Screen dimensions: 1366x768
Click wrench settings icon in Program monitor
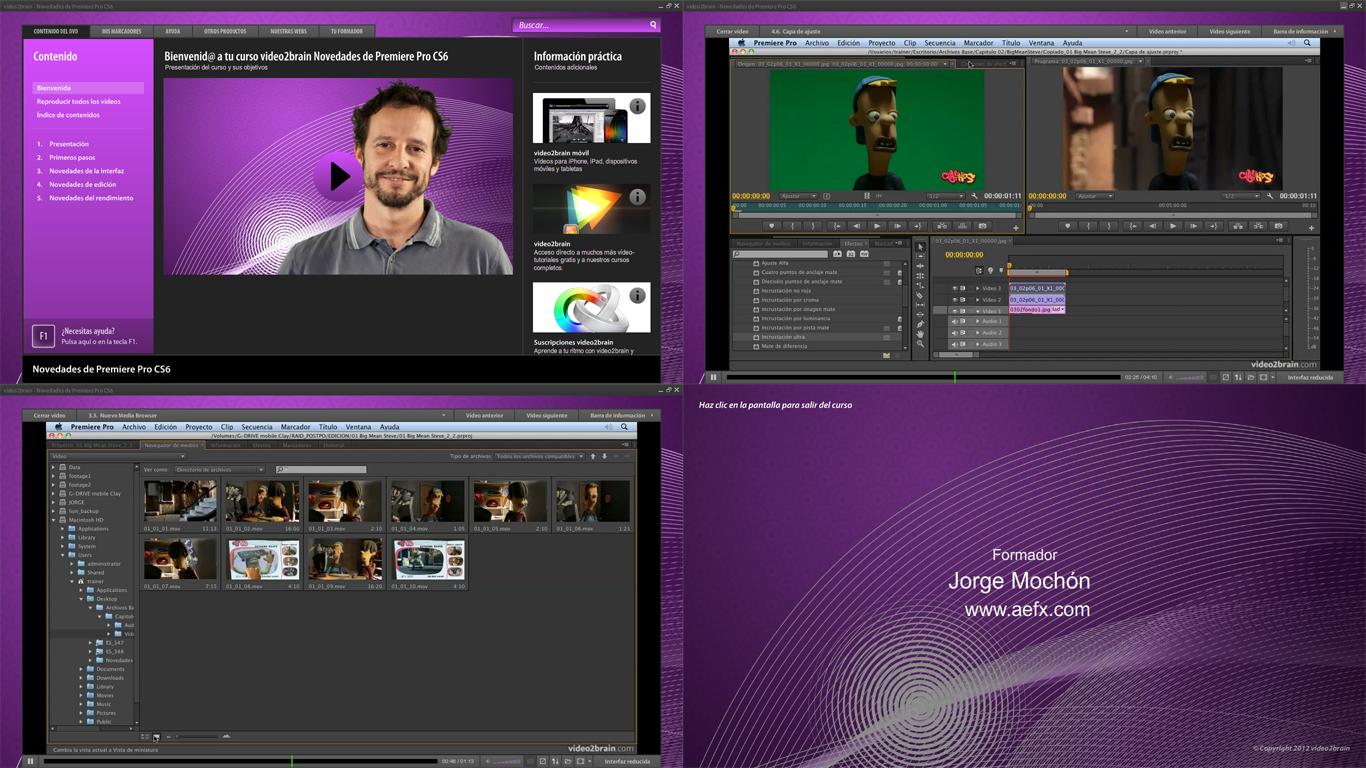pyautogui.click(x=1270, y=196)
